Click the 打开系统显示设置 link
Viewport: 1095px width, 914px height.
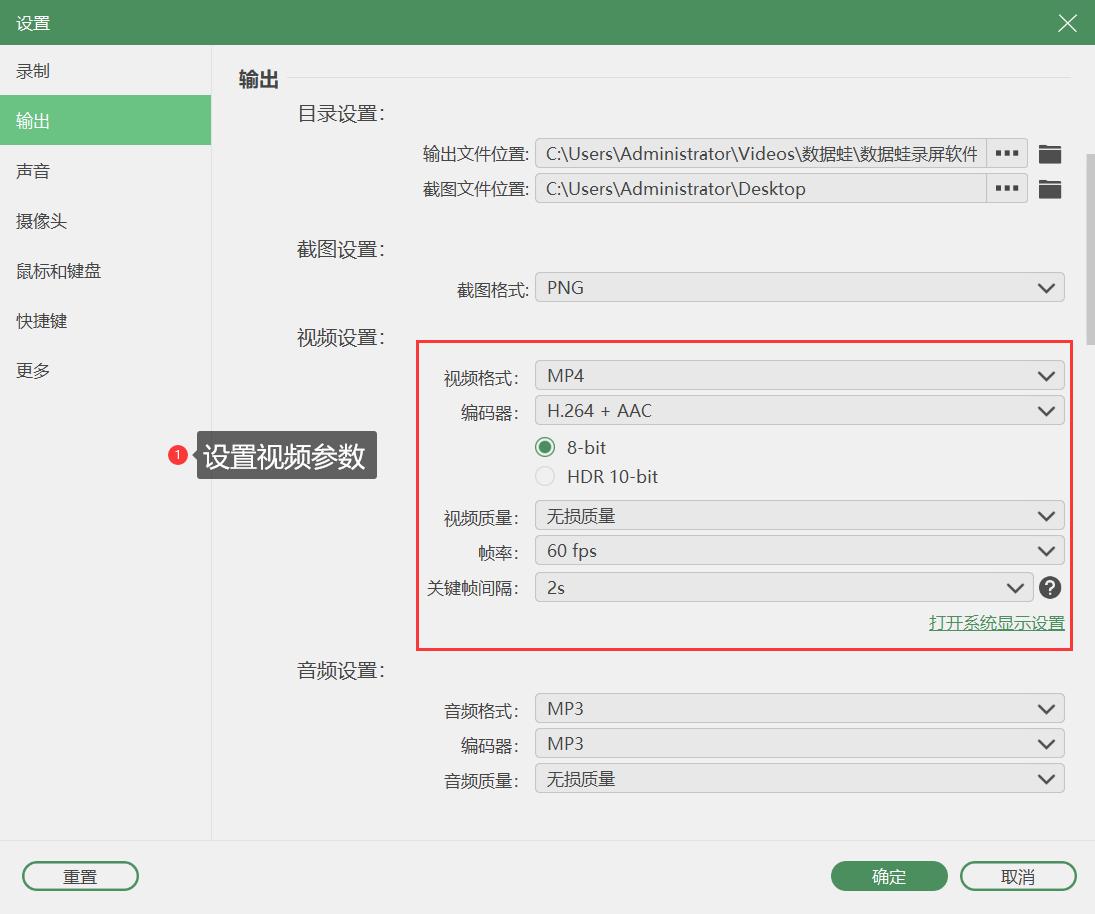pyautogui.click(x=998, y=622)
